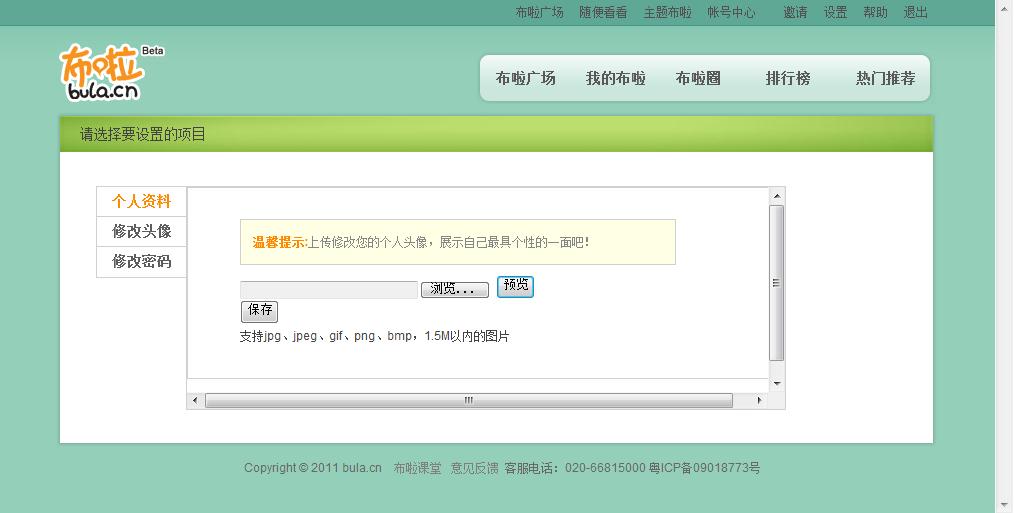Open 主题布啦 link
Viewport: 1014px width, 513px height.
667,12
